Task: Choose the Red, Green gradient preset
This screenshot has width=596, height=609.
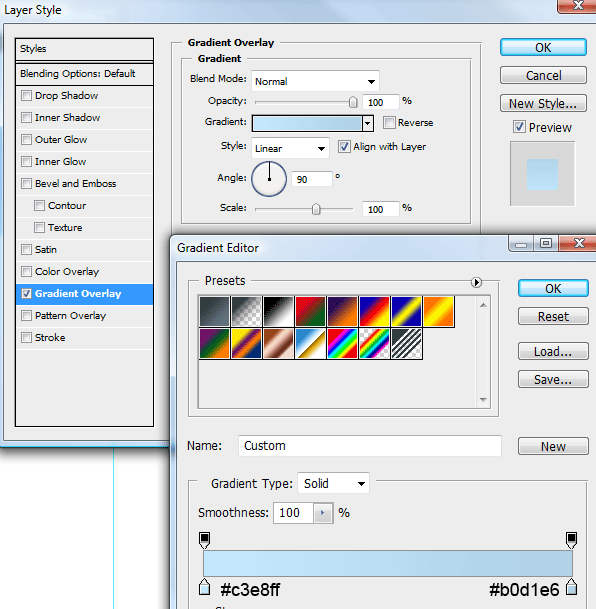Action: [x=311, y=311]
